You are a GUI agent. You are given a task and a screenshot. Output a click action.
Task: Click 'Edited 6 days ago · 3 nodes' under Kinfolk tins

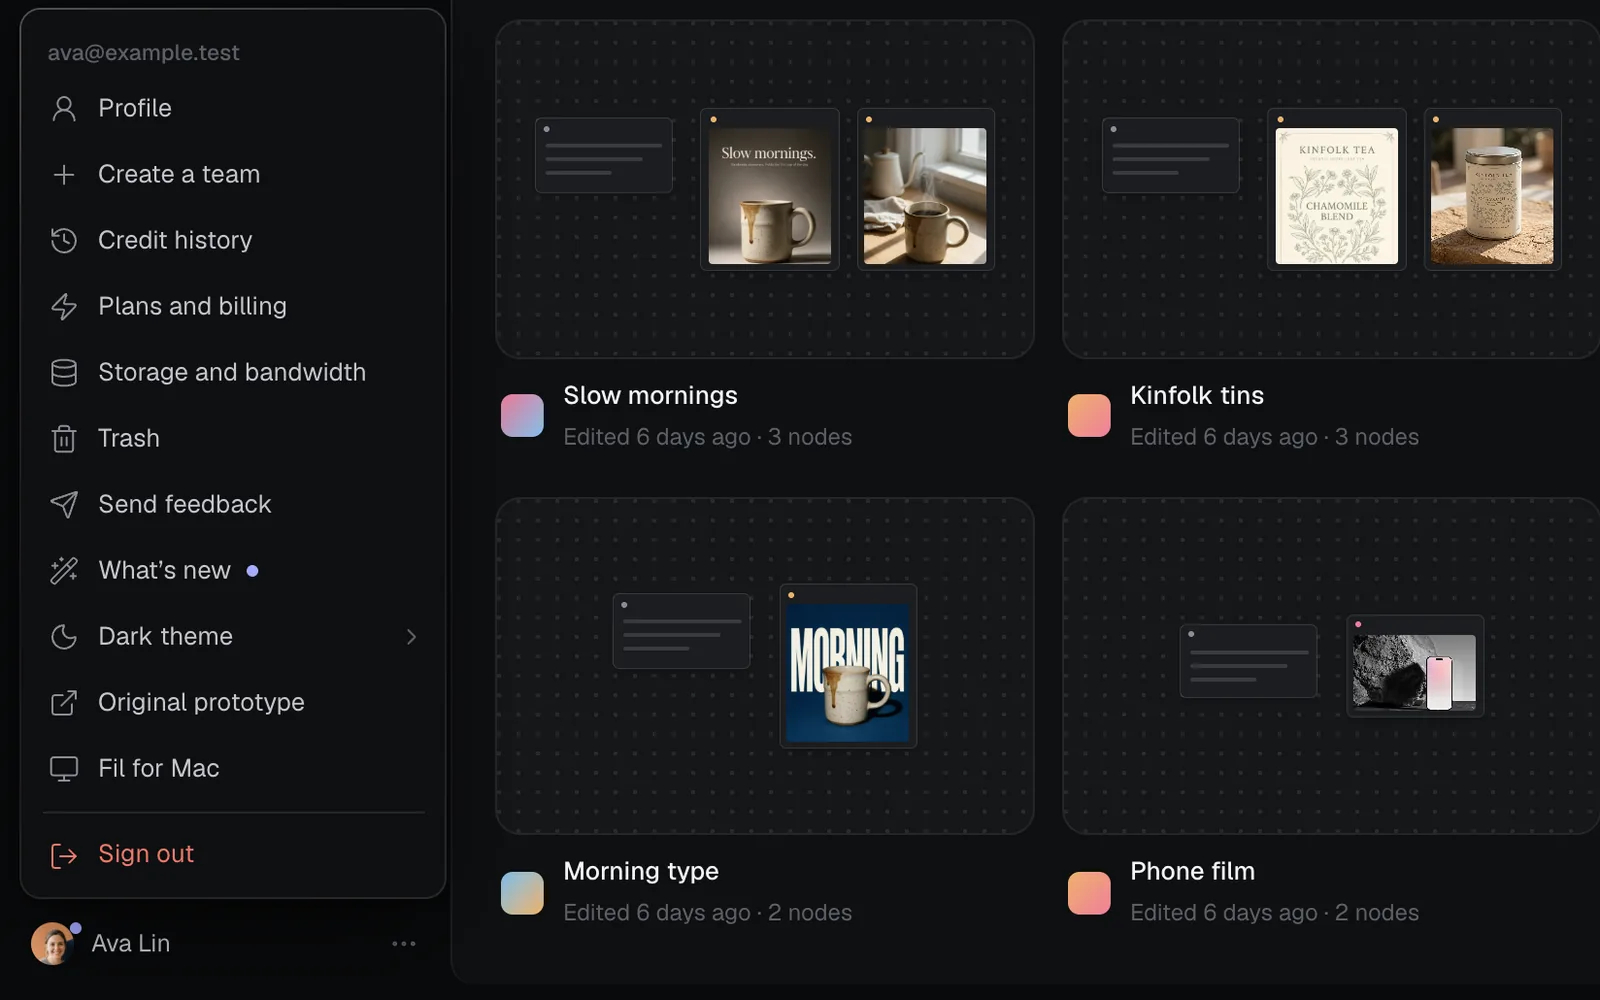click(x=1274, y=437)
